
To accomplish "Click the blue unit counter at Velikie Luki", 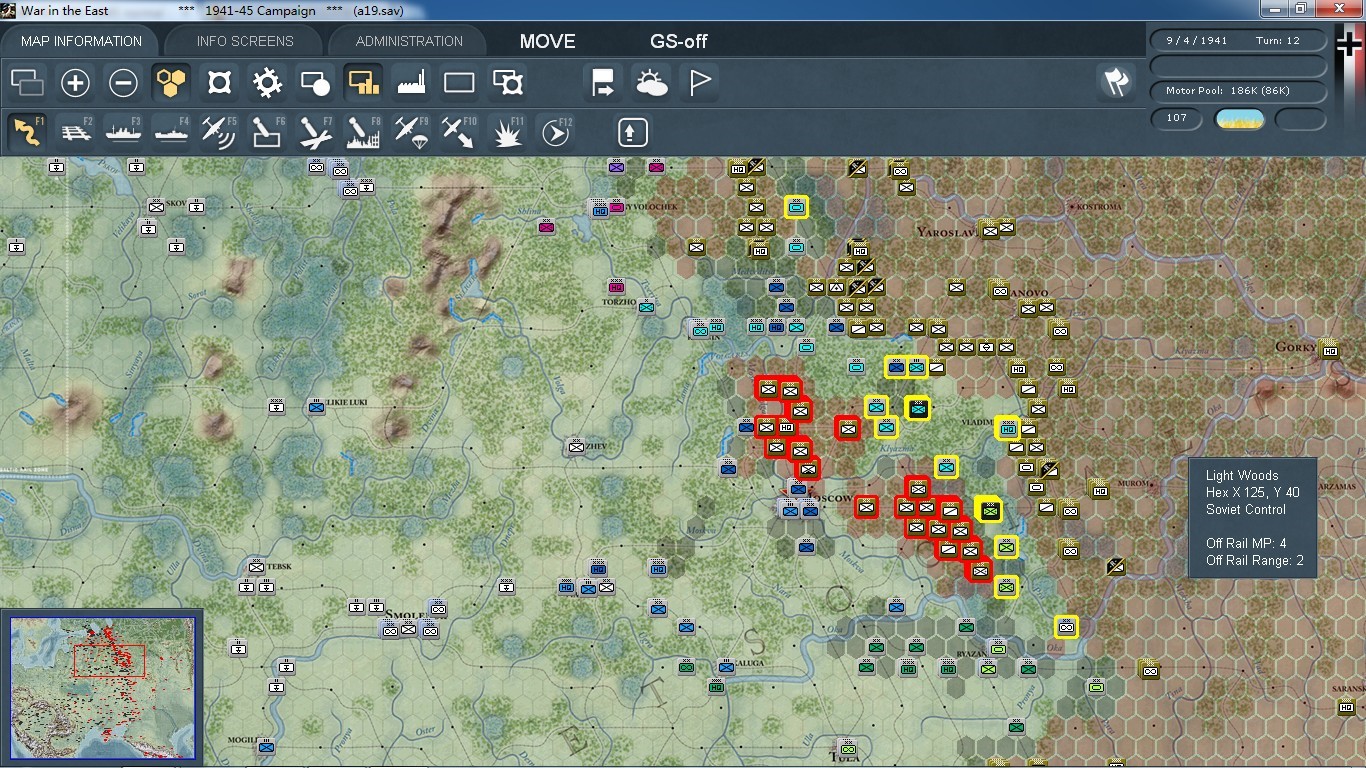I will pyautogui.click(x=317, y=407).
